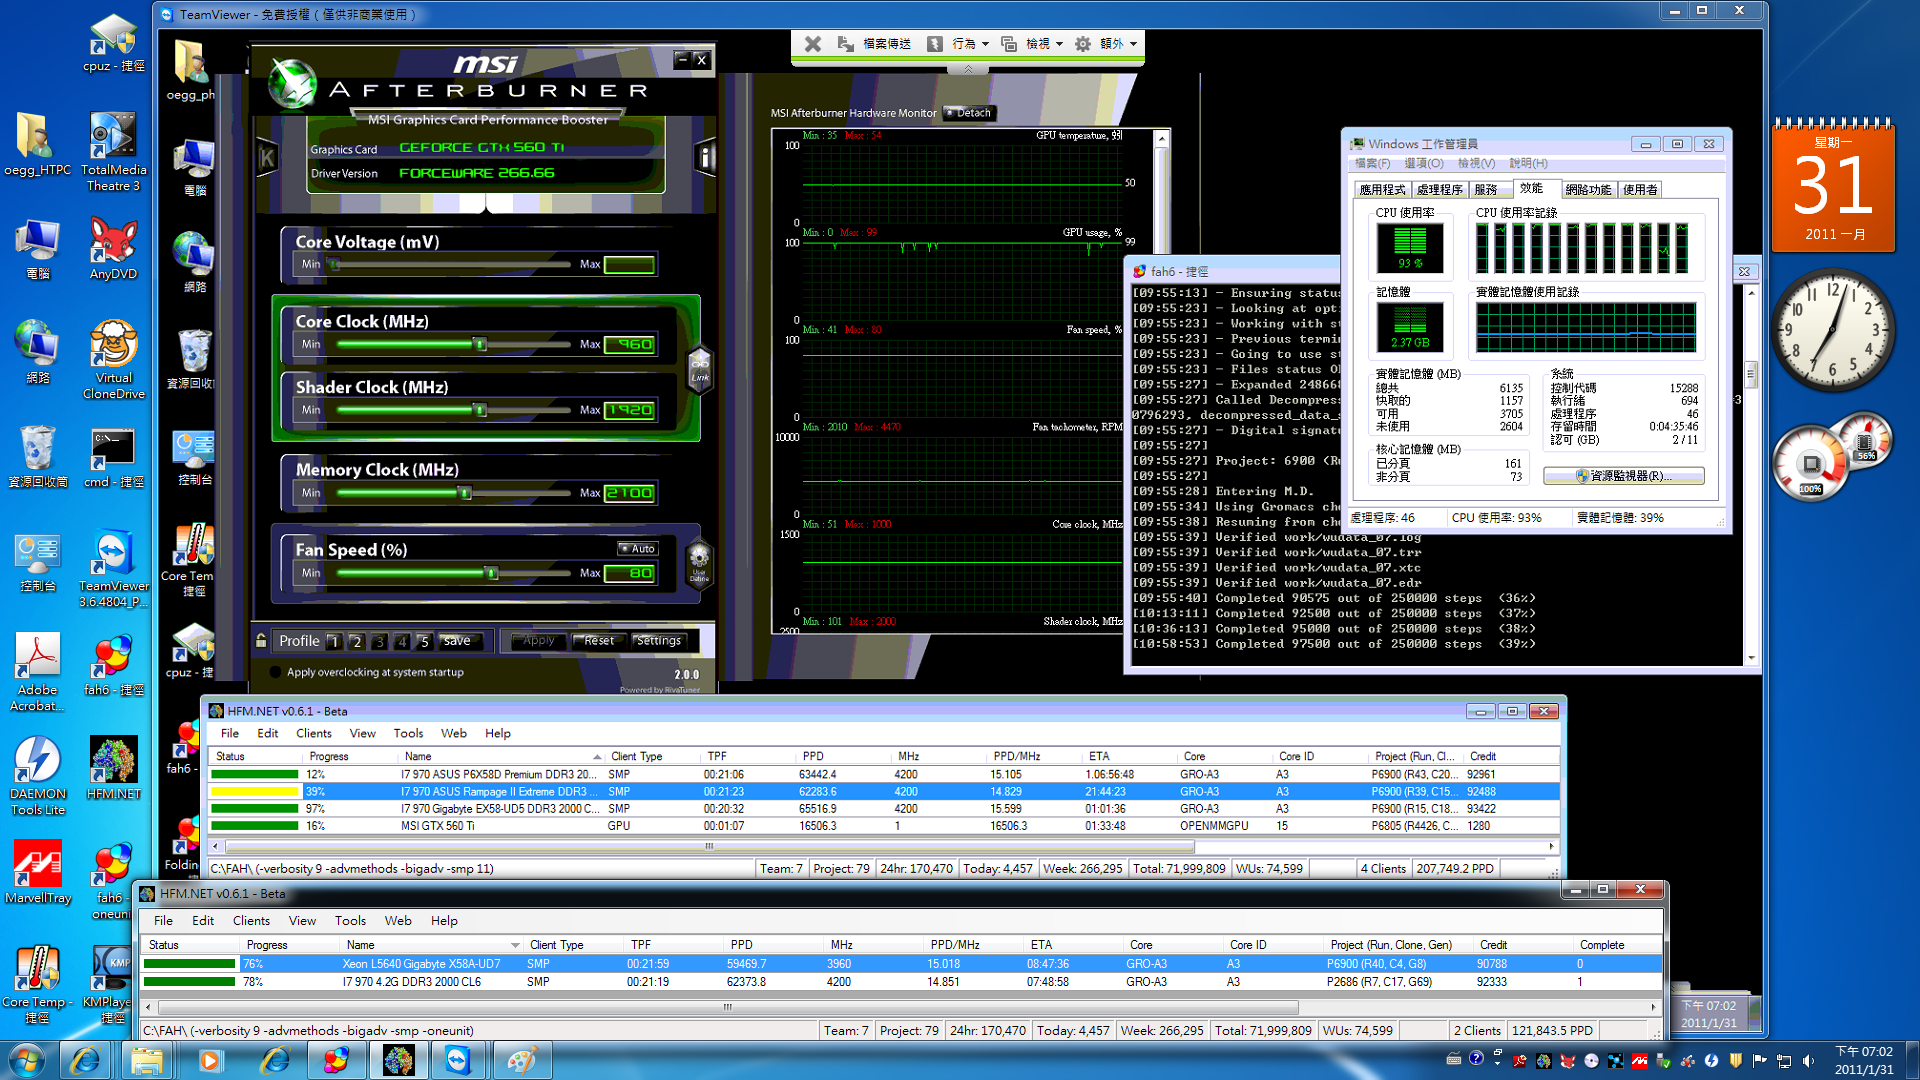This screenshot has width=1920, height=1080.
Task: Open the HFM.NET desktop icon
Action: [x=113, y=768]
